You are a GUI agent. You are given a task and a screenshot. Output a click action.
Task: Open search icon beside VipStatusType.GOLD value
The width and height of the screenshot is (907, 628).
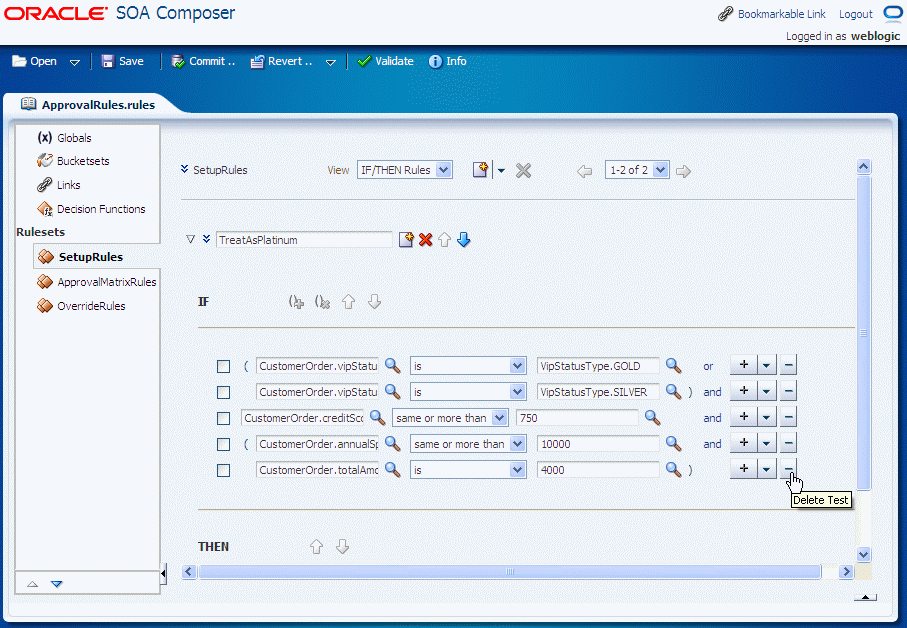[x=673, y=365]
